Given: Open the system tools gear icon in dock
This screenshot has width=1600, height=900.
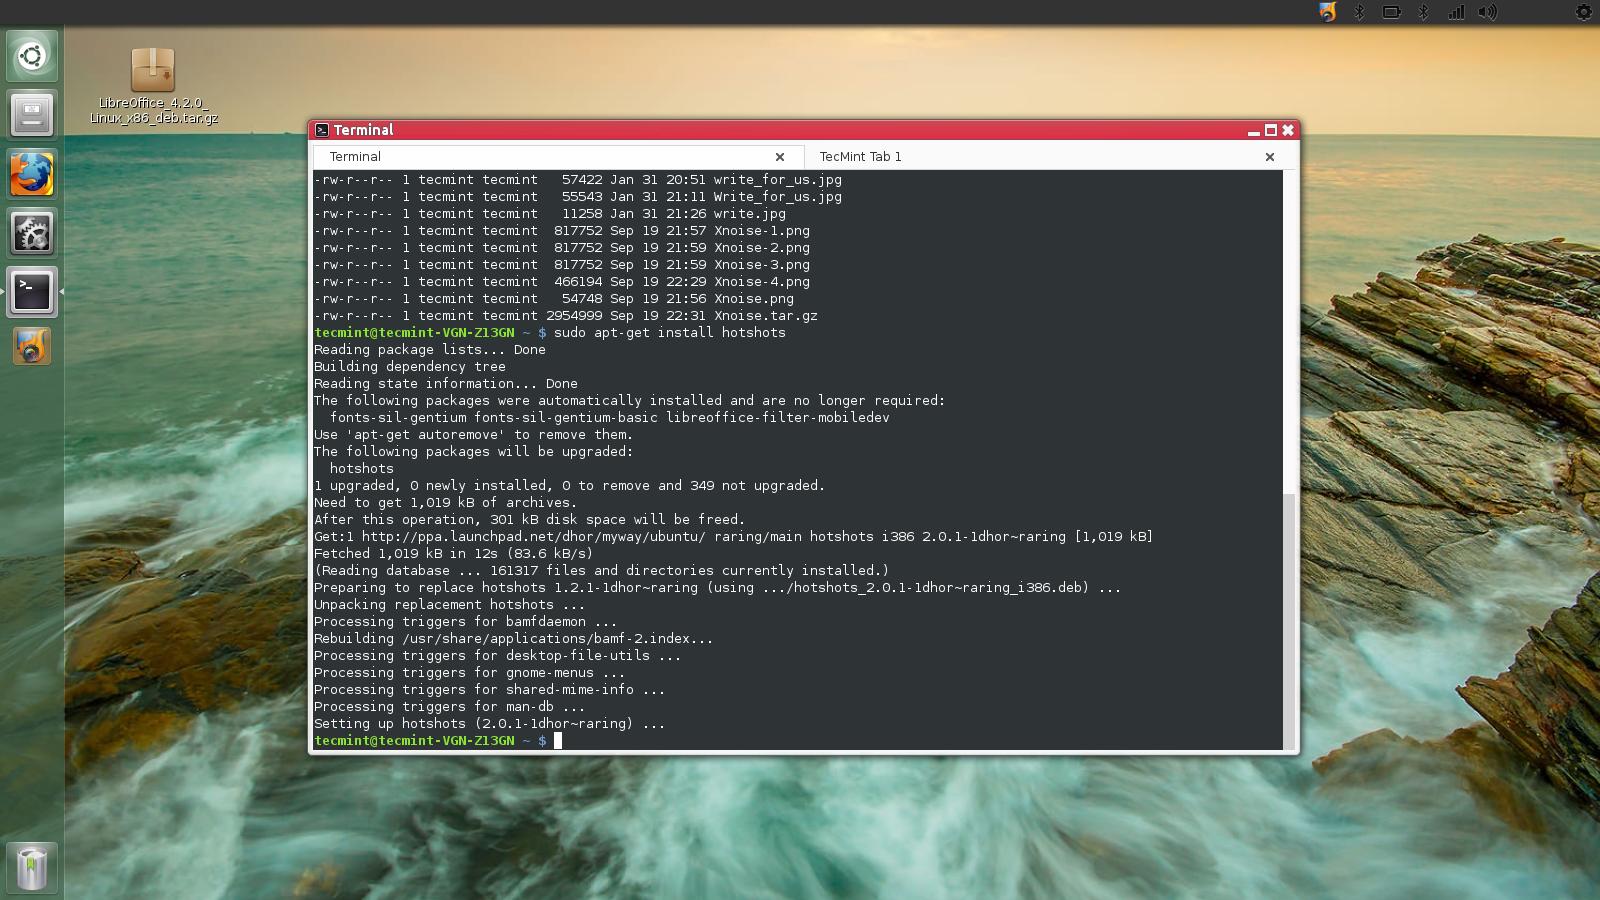Looking at the screenshot, I should pos(31,232).
